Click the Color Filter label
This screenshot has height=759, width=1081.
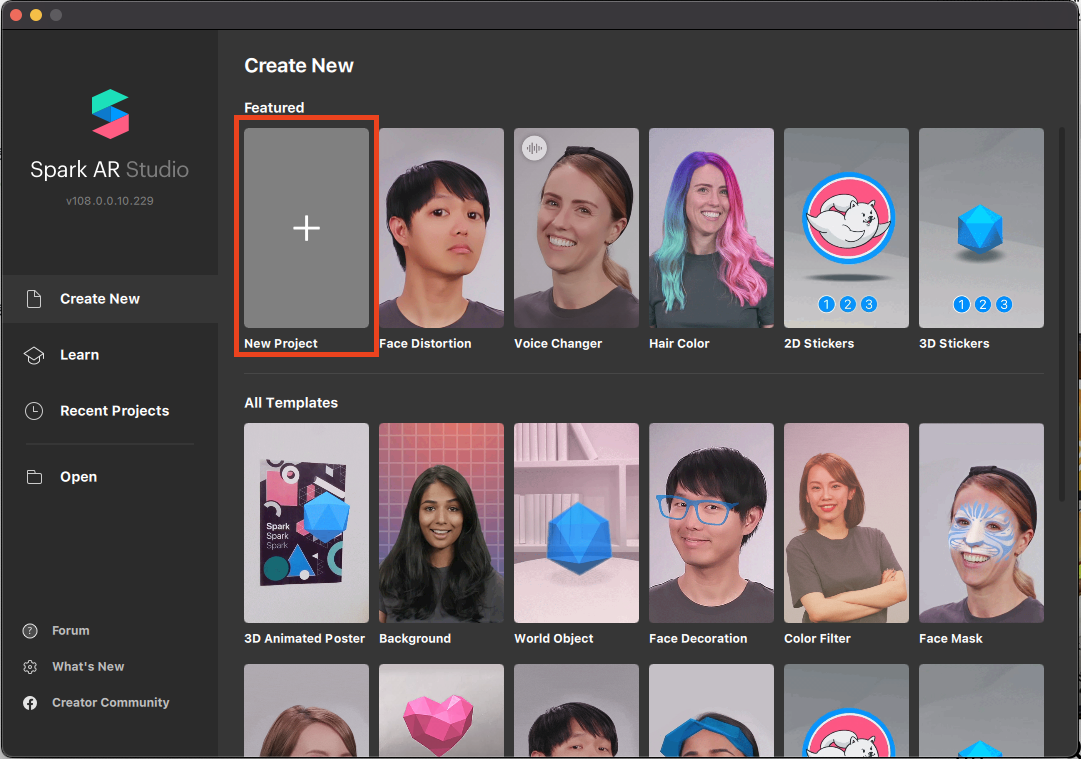817,638
